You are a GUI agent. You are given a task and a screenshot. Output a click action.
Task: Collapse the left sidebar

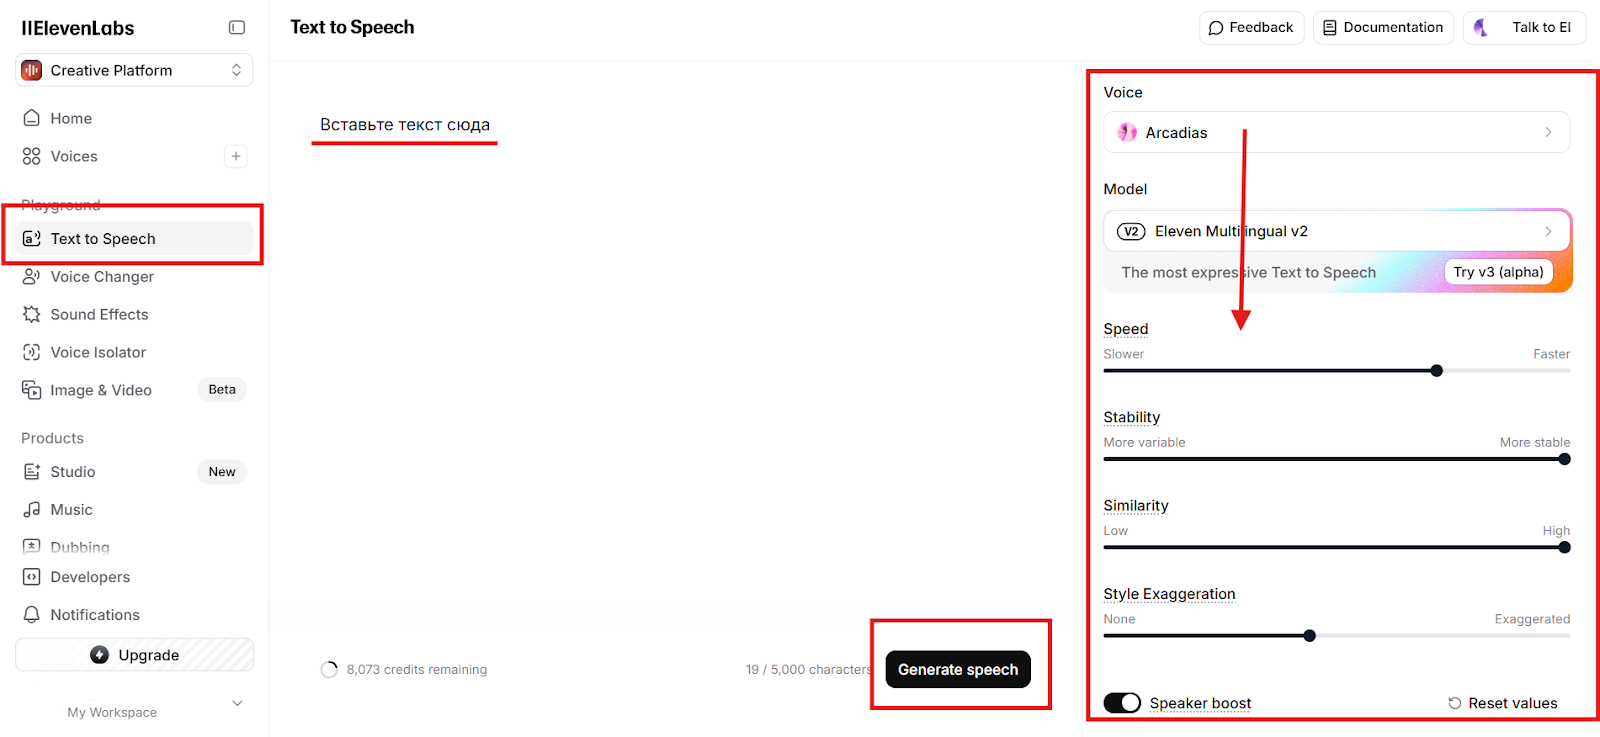click(x=237, y=27)
